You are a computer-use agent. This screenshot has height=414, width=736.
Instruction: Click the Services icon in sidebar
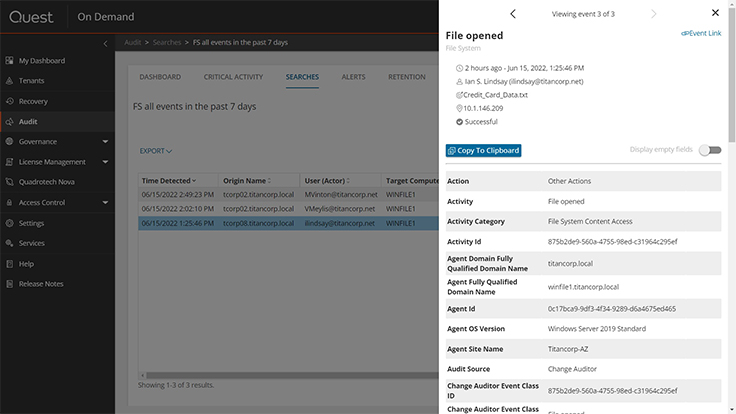point(9,243)
